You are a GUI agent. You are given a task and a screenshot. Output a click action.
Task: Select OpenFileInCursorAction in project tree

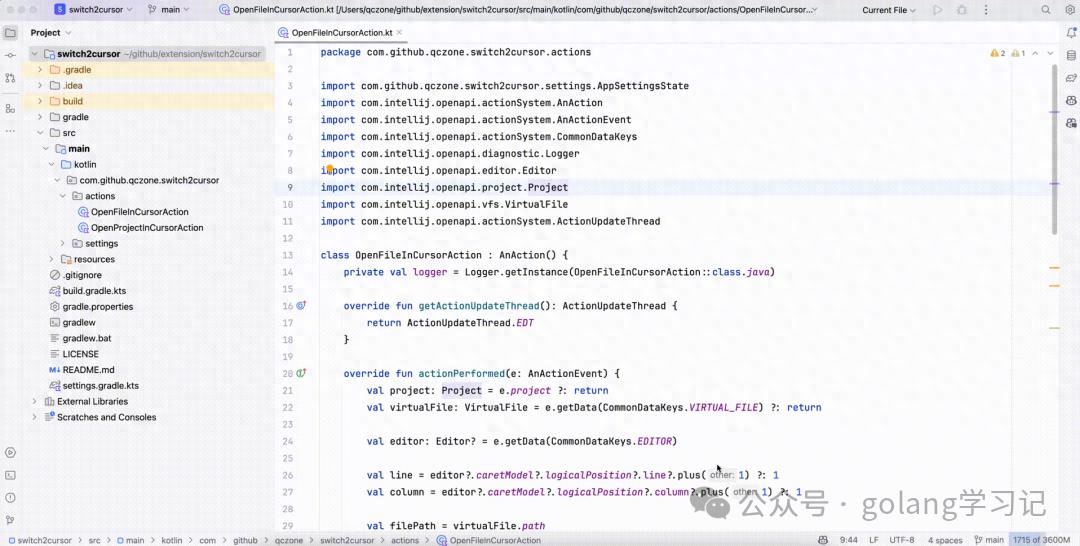pyautogui.click(x=139, y=211)
